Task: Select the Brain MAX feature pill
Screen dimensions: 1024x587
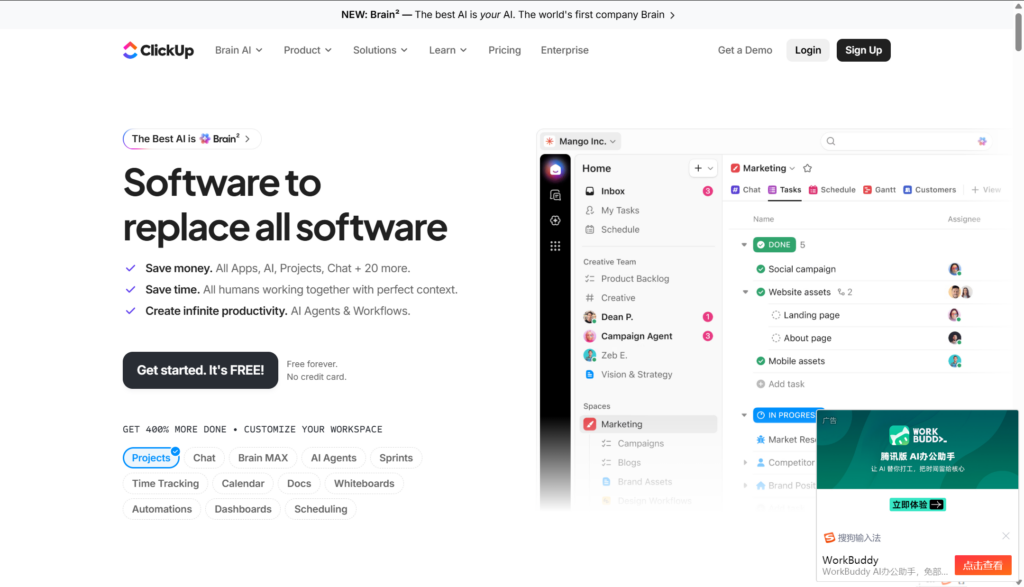Action: tap(263, 458)
